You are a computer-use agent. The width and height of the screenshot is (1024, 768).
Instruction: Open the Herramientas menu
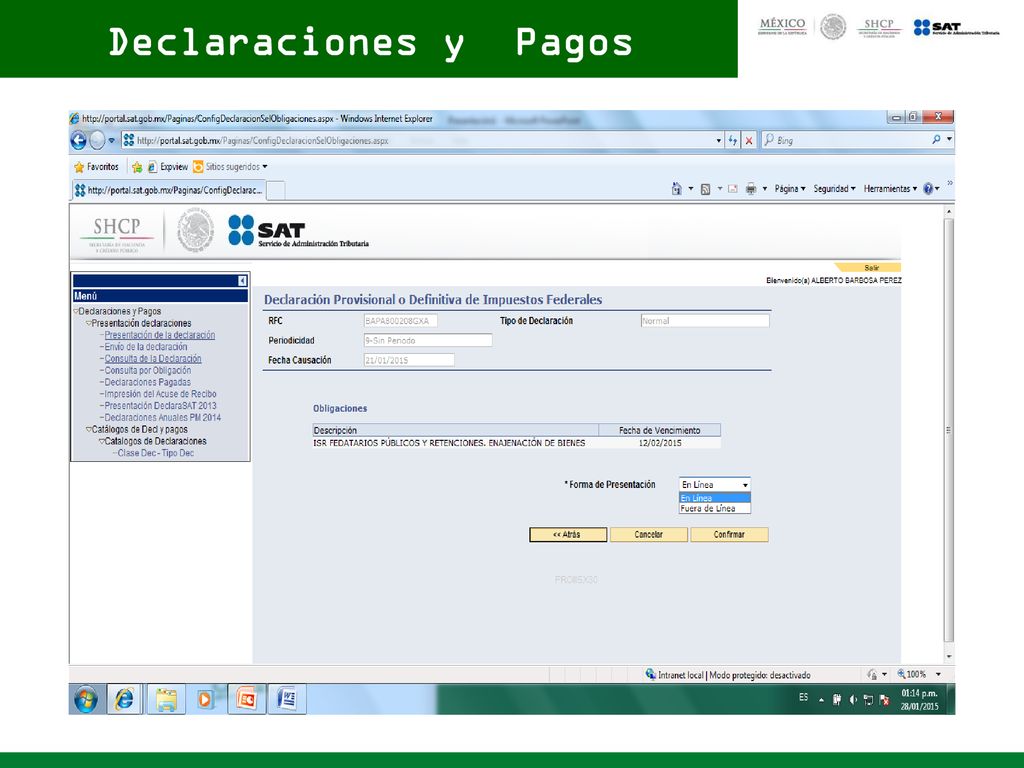(x=890, y=189)
